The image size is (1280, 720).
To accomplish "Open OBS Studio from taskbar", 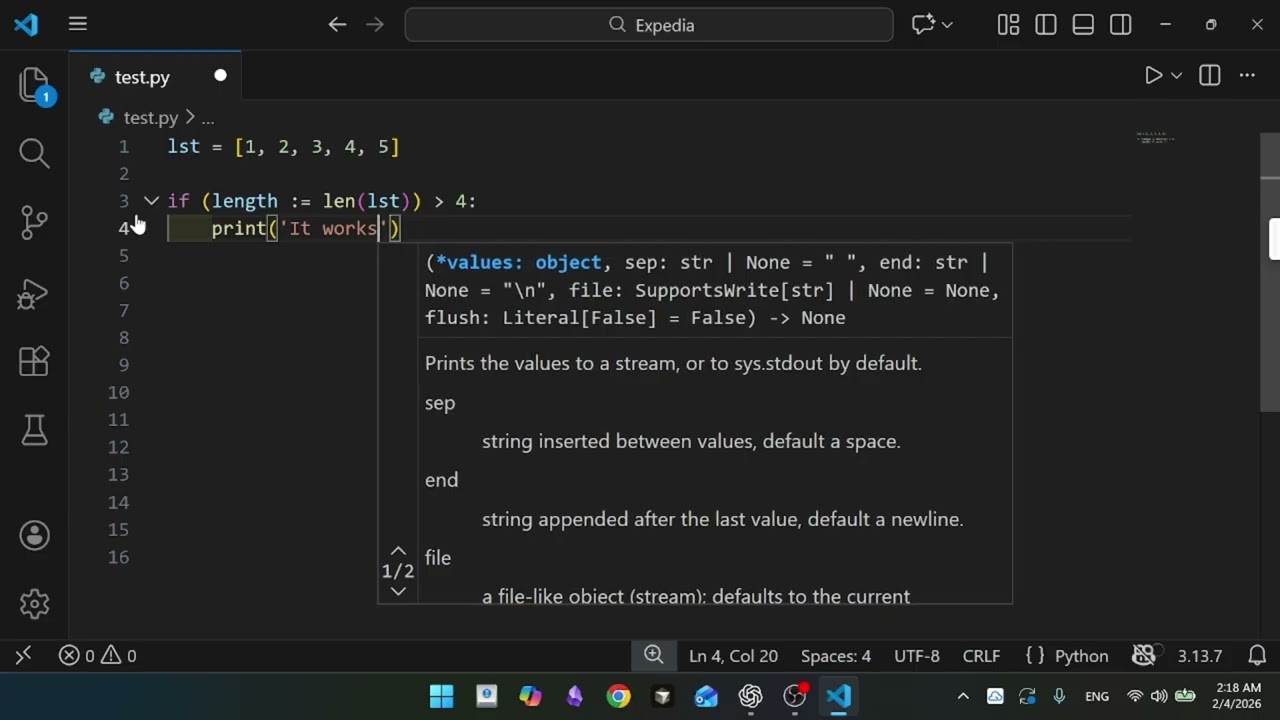I will pyautogui.click(x=795, y=696).
